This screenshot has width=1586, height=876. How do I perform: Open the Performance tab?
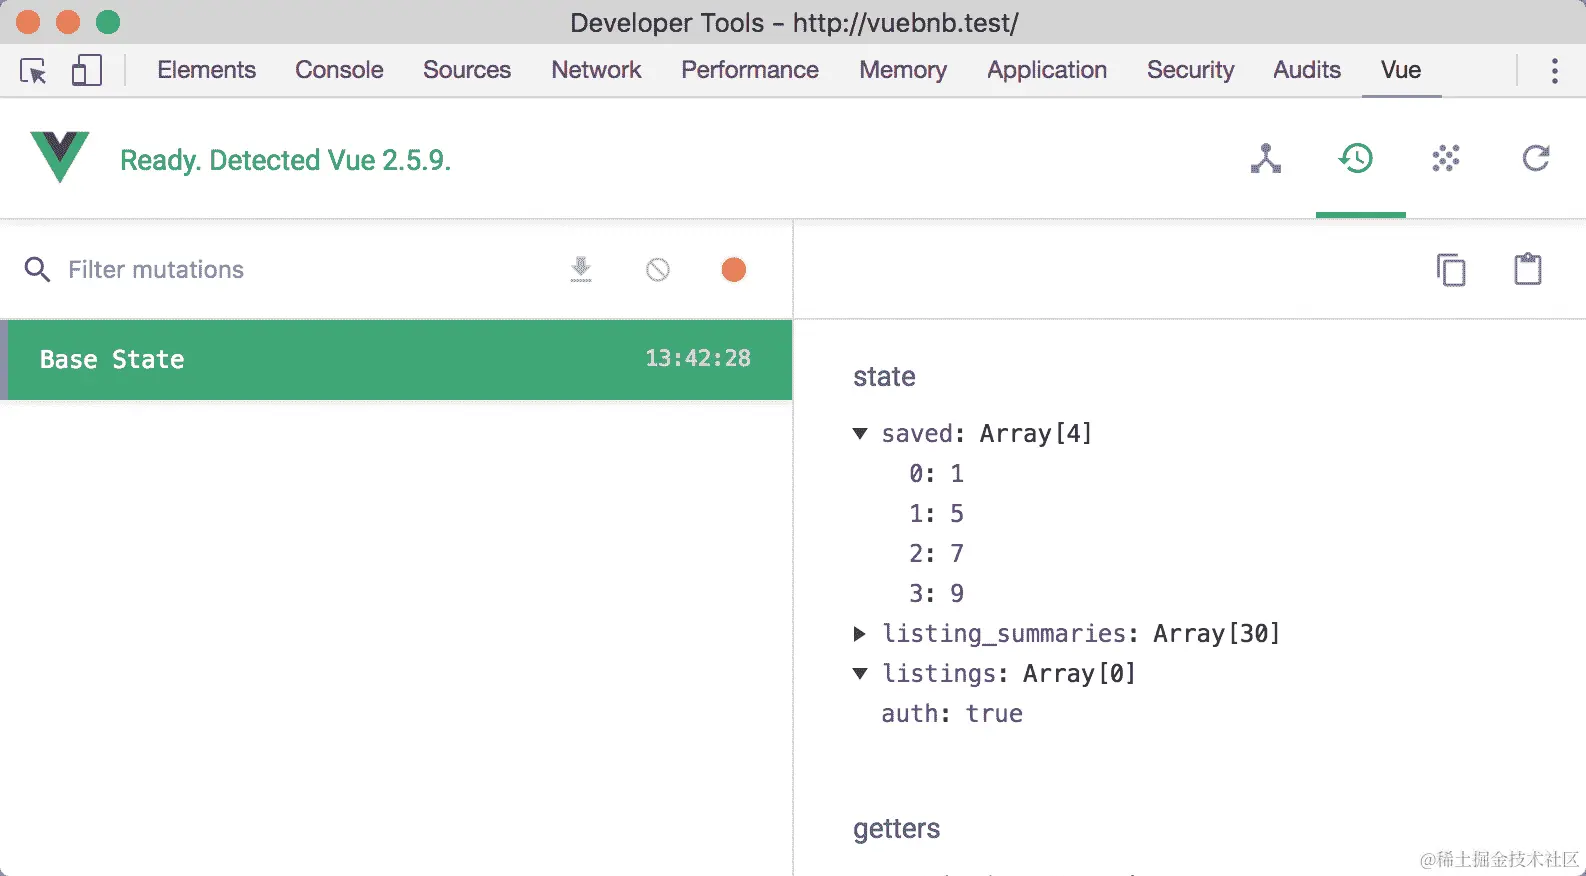point(750,70)
